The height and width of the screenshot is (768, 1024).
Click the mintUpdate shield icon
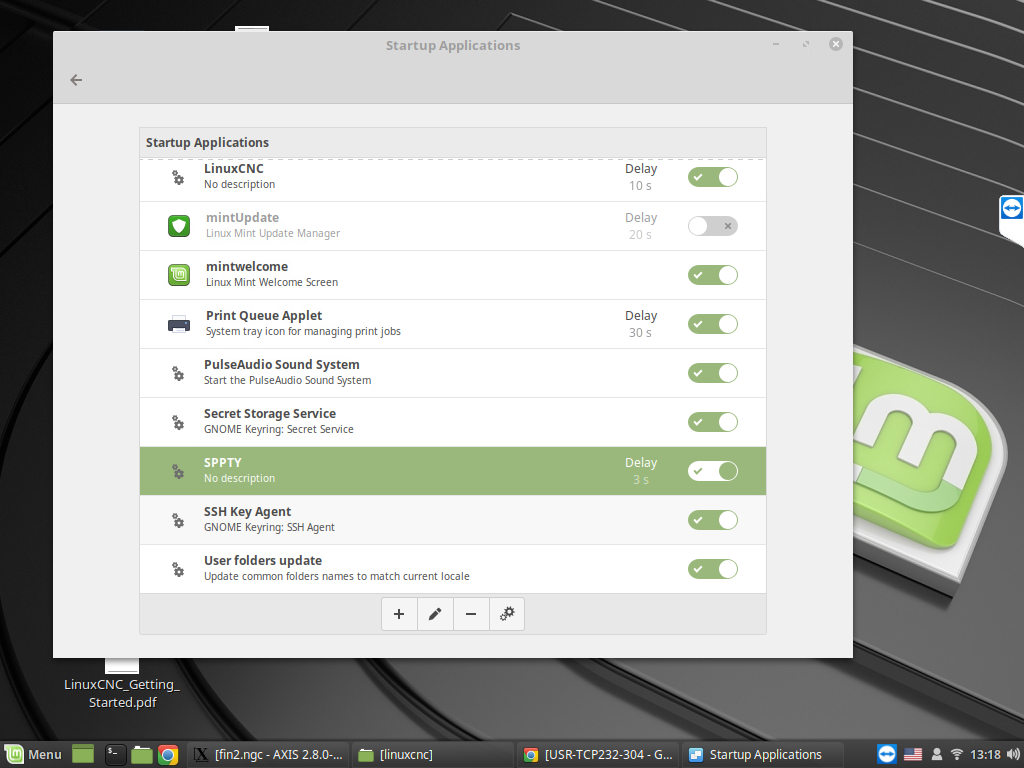(x=179, y=226)
